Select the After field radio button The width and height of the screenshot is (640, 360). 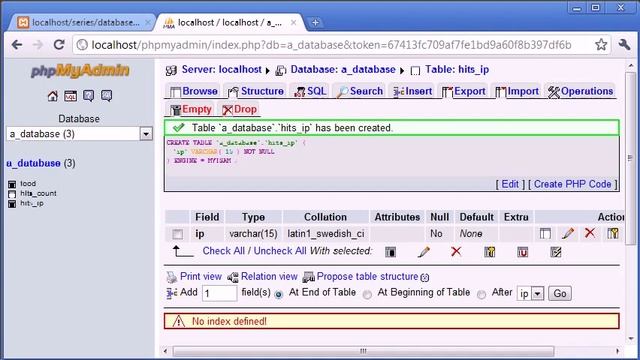click(482, 294)
